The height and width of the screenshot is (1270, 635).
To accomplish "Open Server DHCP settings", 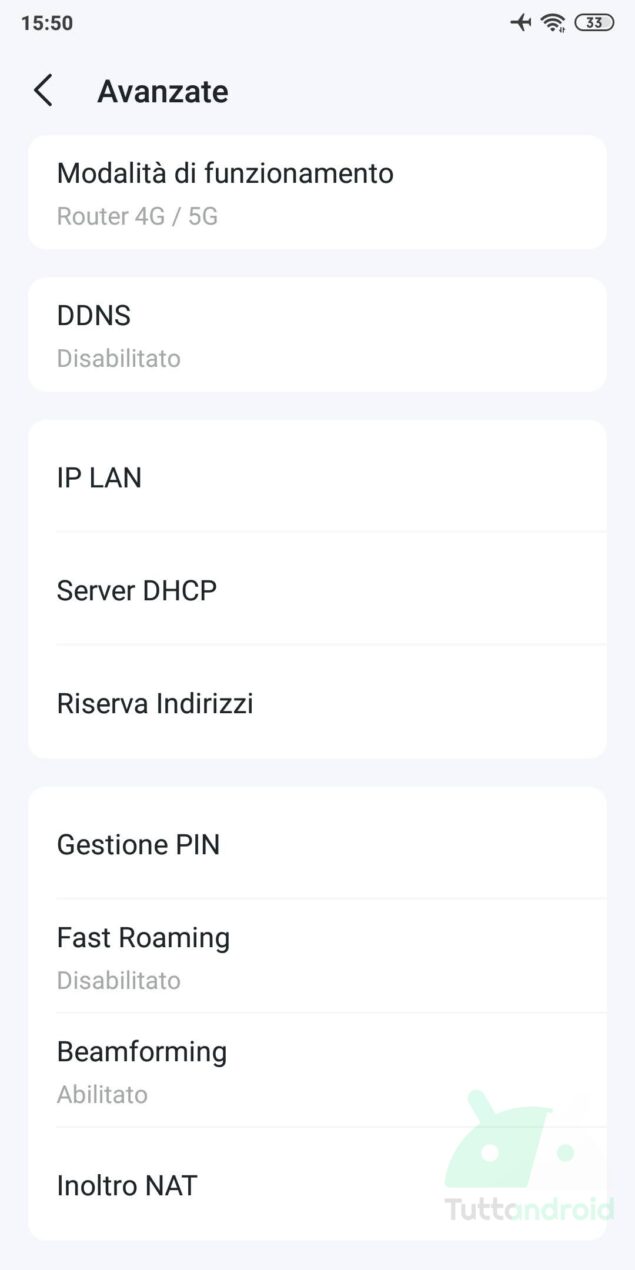I will [317, 590].
